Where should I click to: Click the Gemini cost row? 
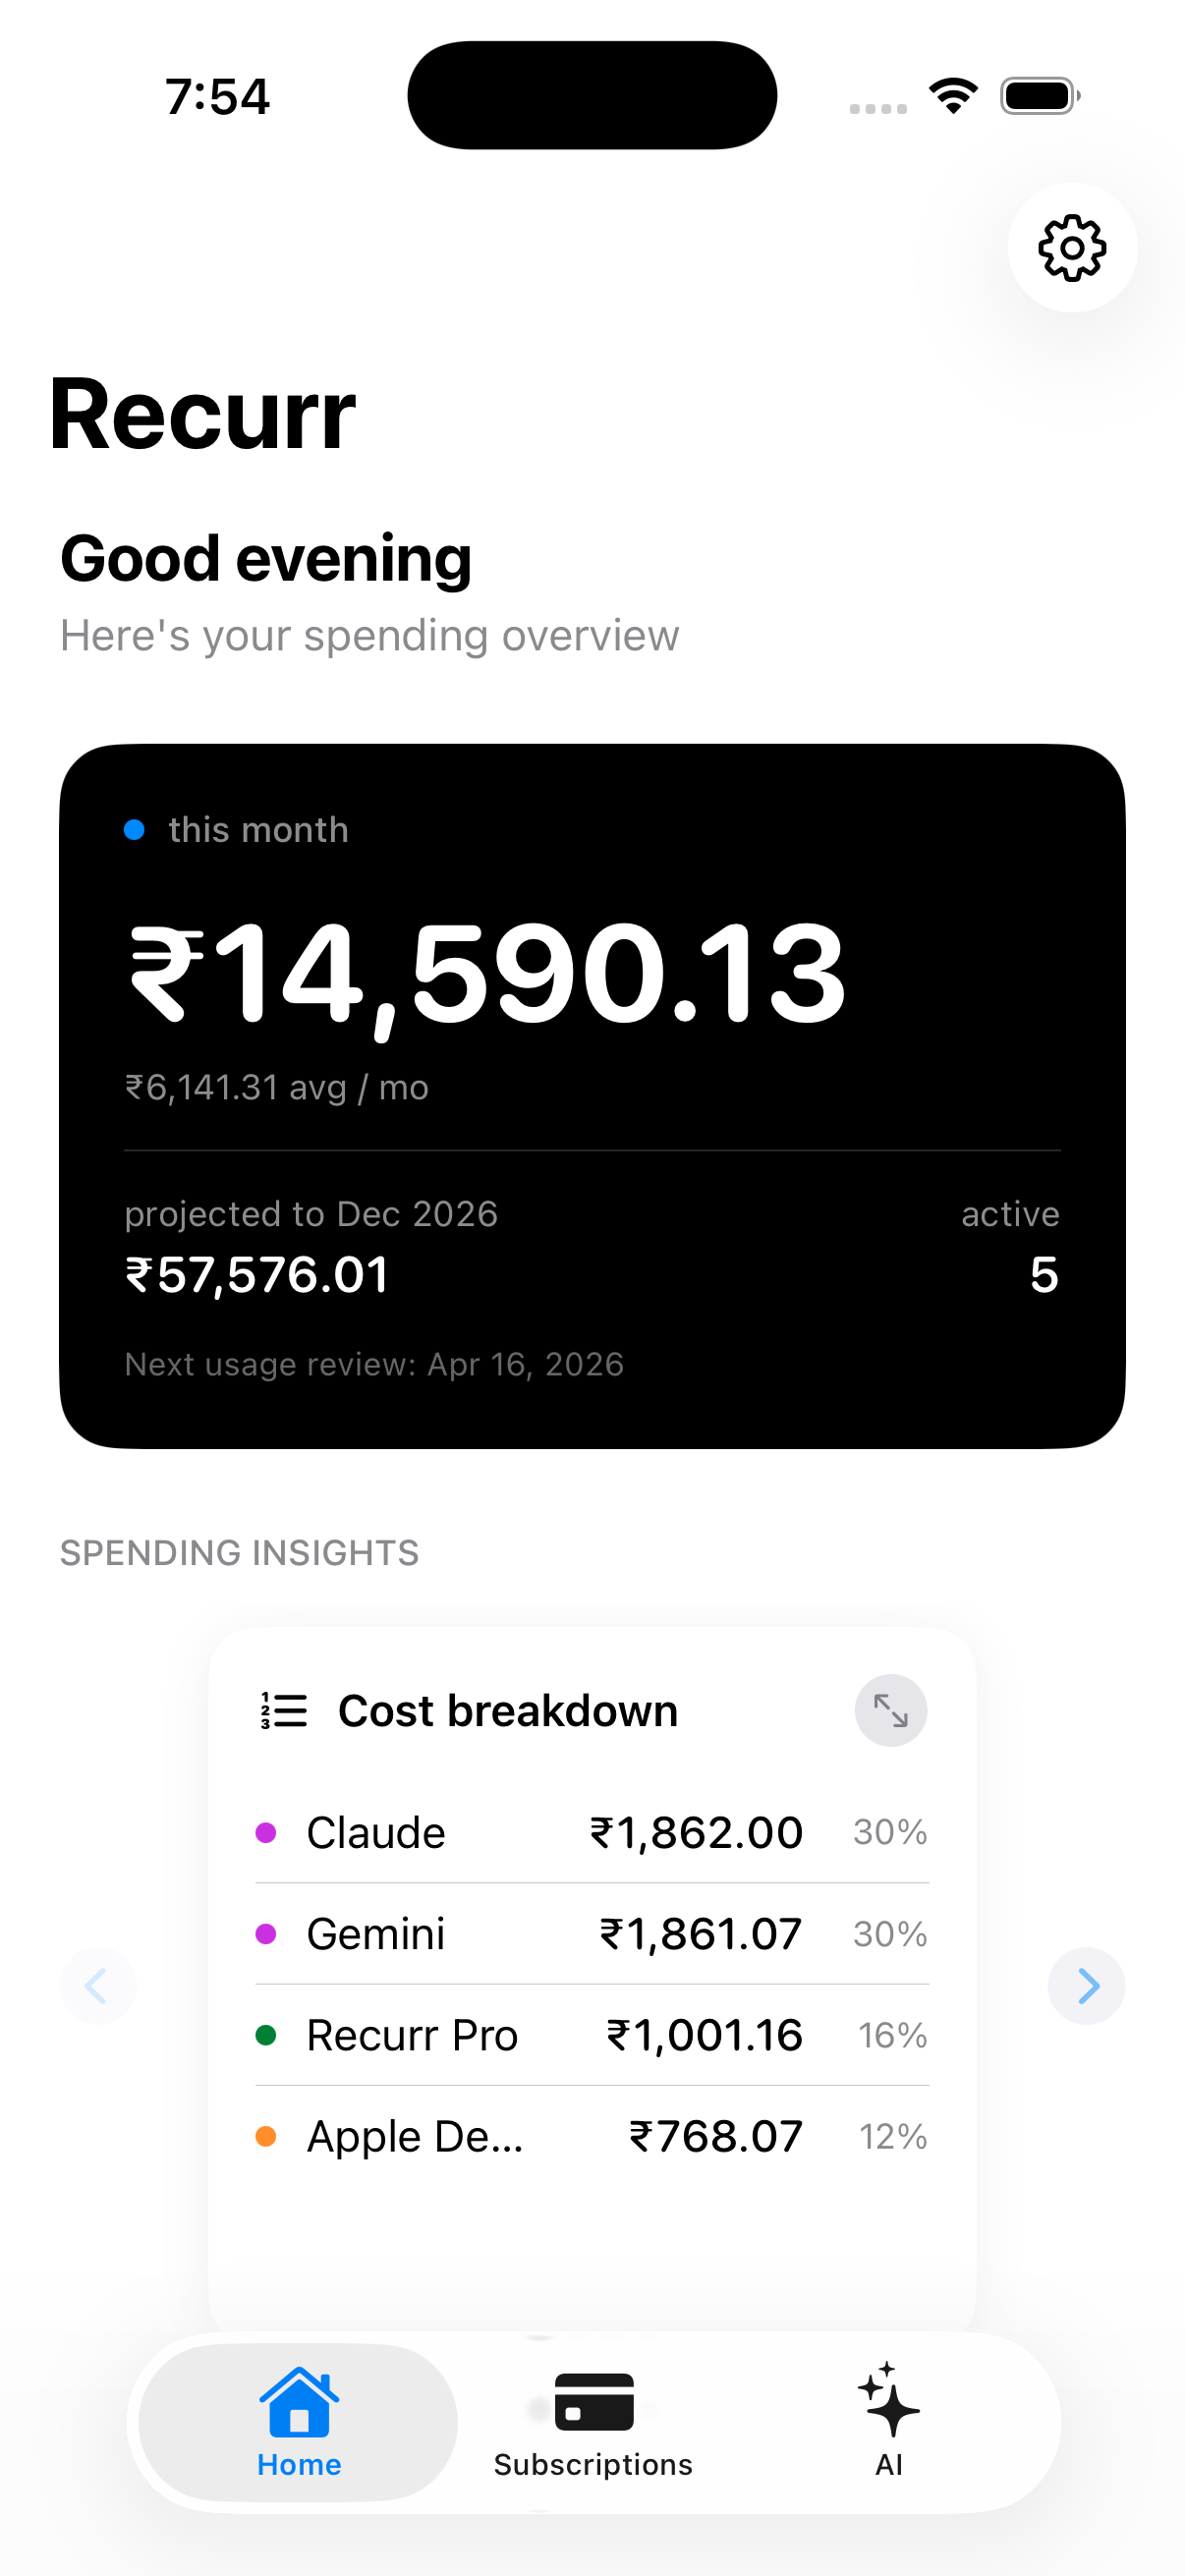click(x=592, y=1933)
